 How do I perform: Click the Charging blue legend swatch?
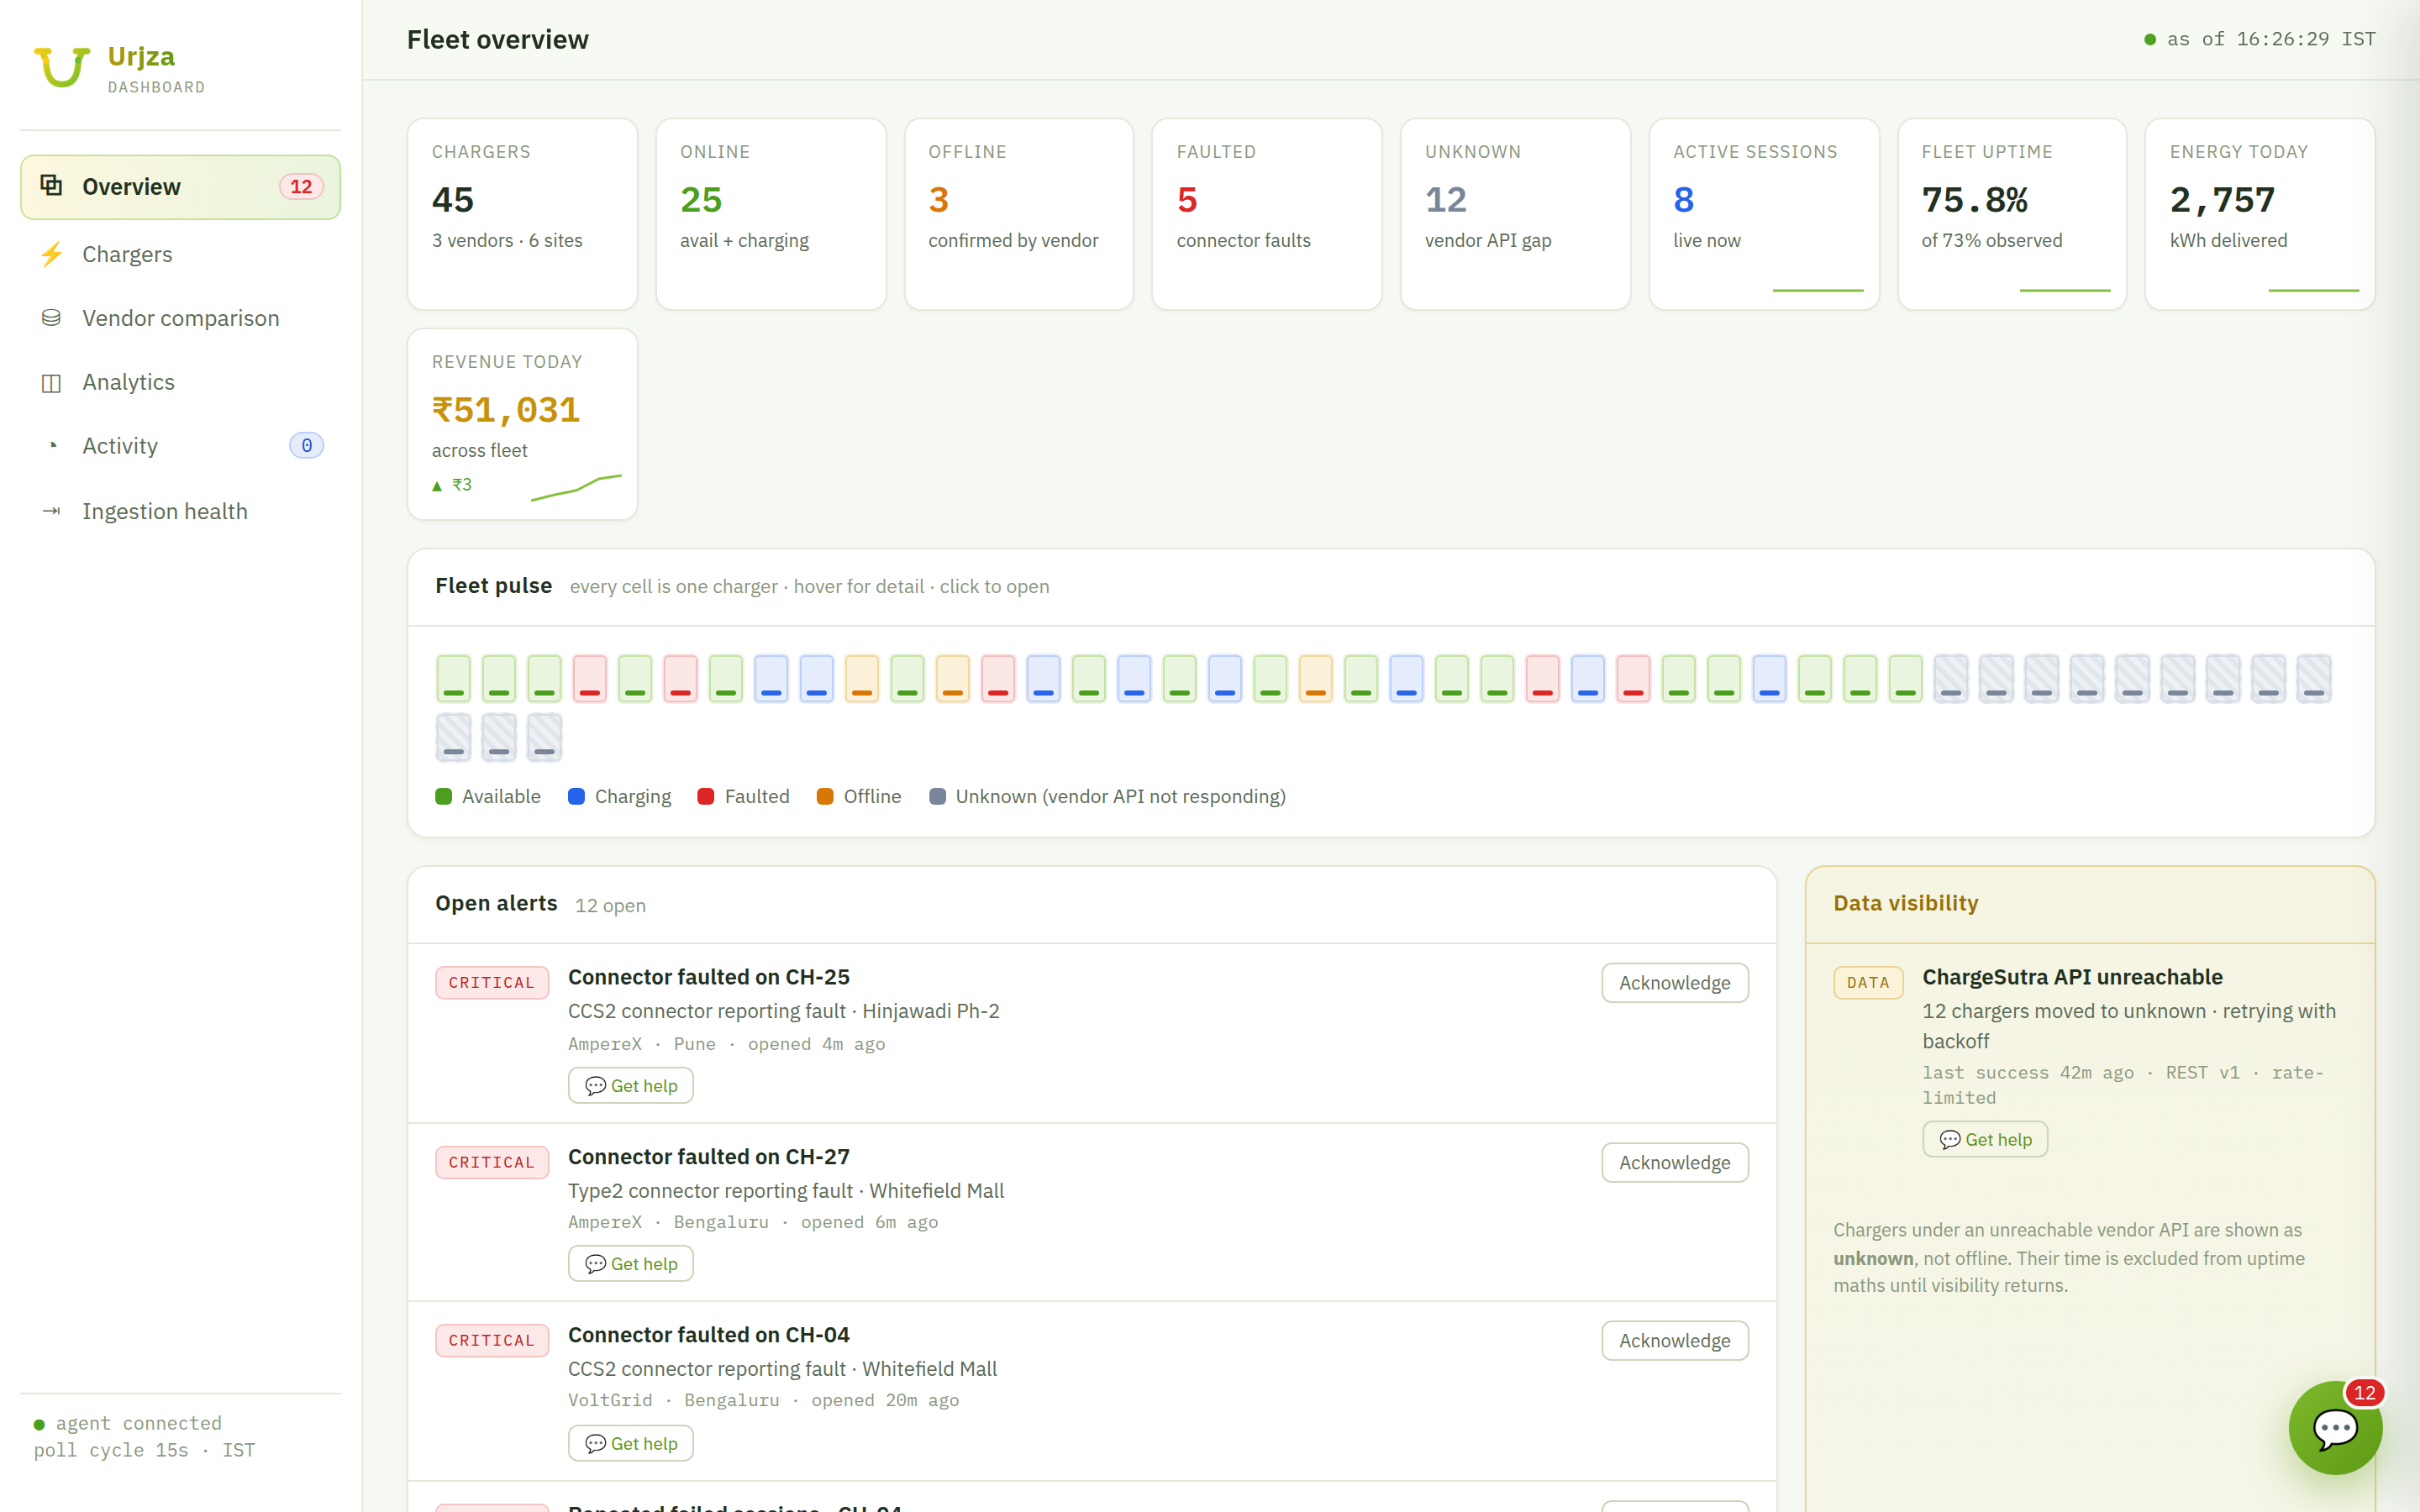click(576, 797)
